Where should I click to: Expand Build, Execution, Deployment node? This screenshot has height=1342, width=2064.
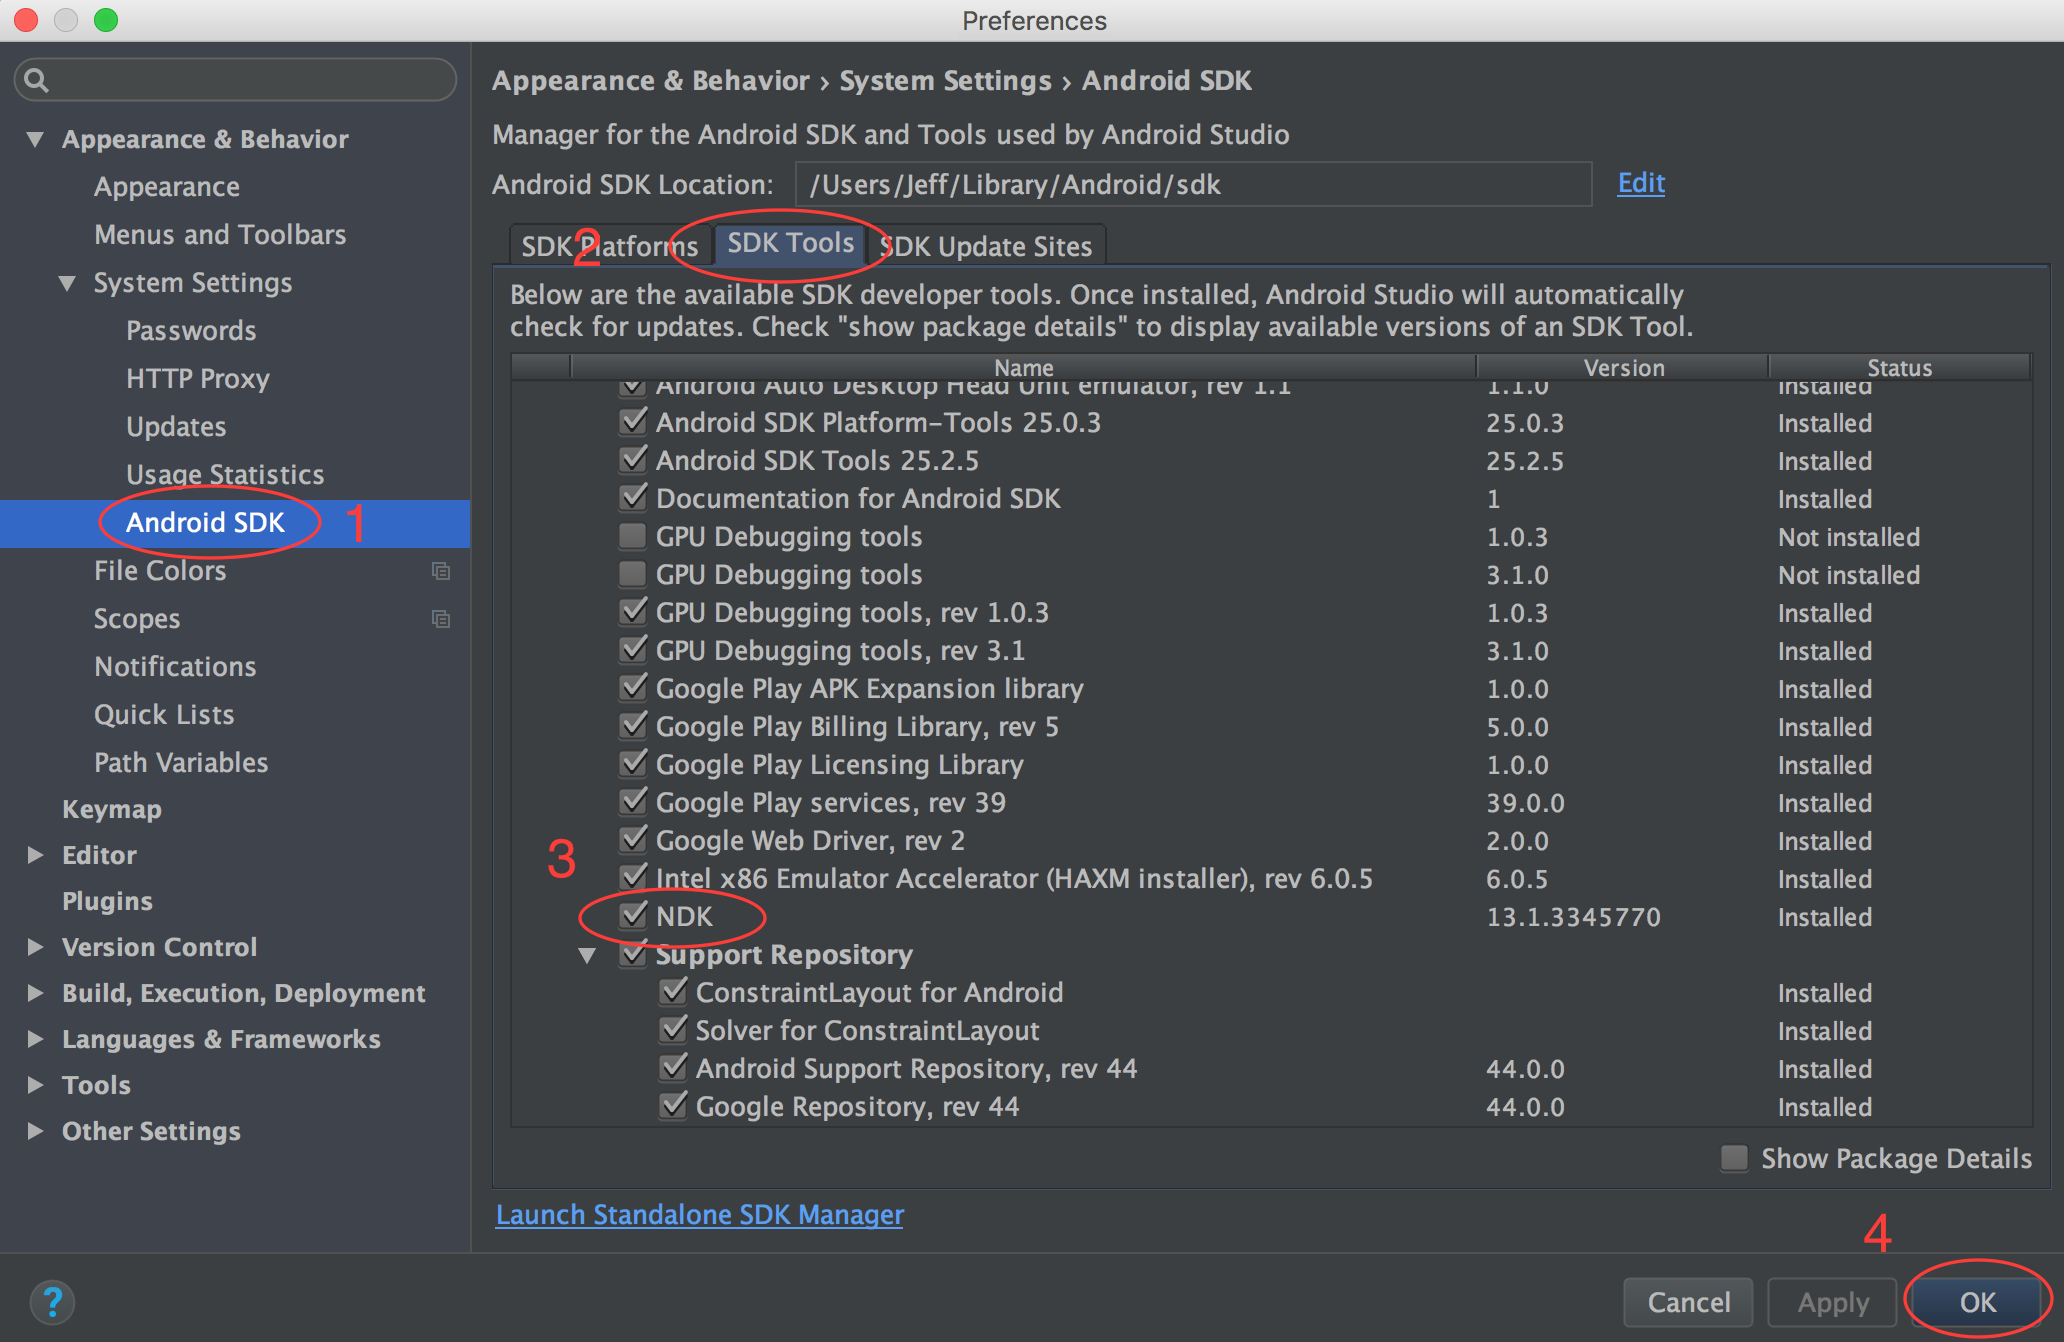(x=36, y=993)
